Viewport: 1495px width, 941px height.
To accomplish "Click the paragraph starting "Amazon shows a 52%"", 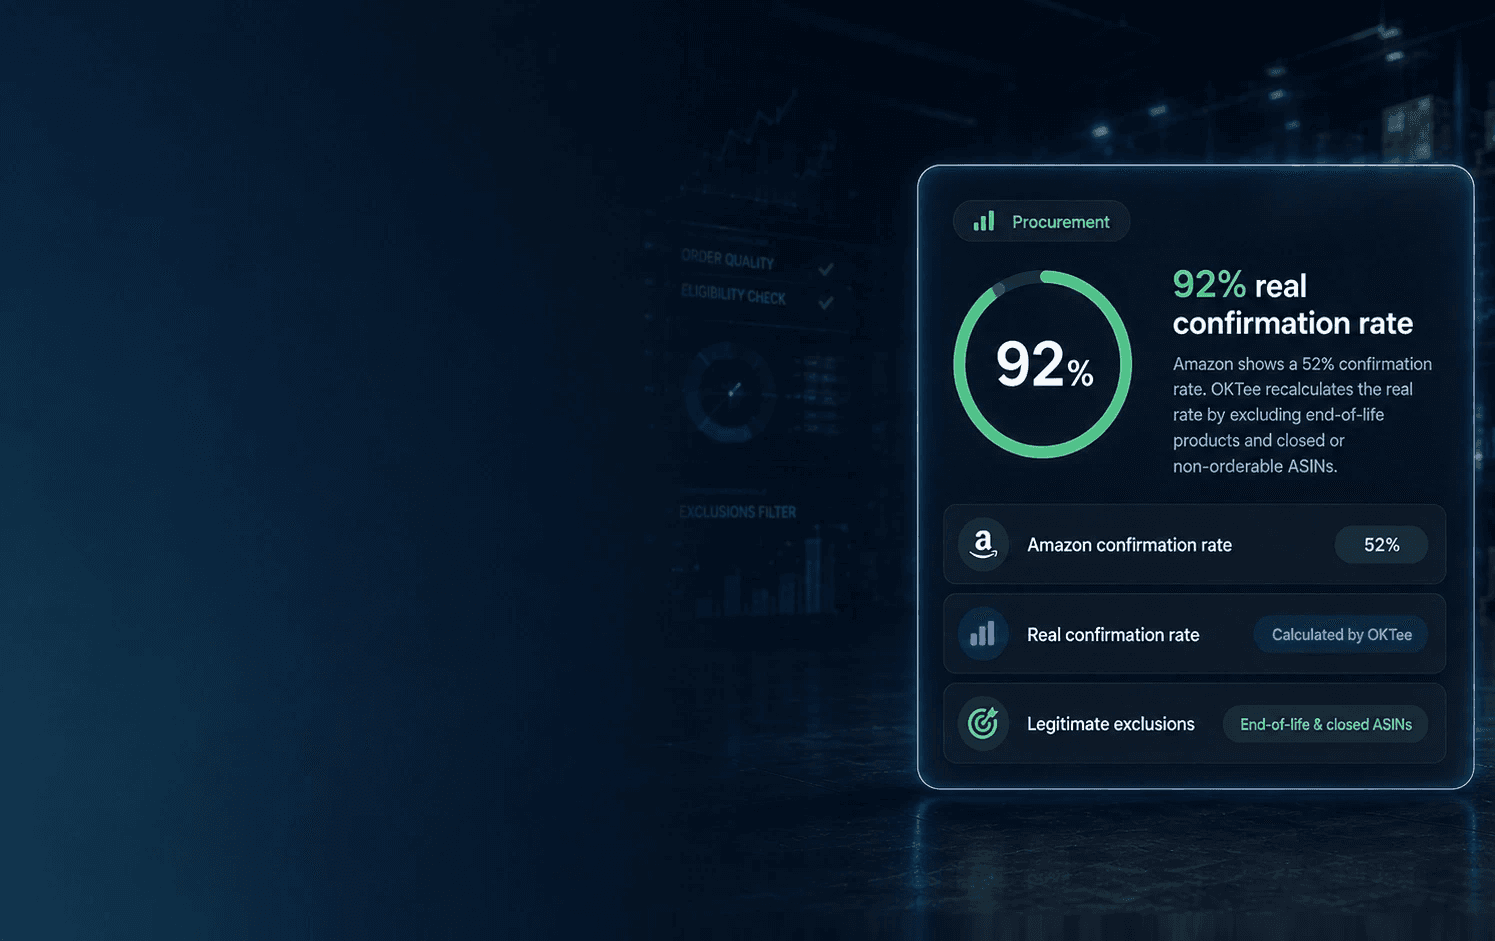I will (1302, 415).
